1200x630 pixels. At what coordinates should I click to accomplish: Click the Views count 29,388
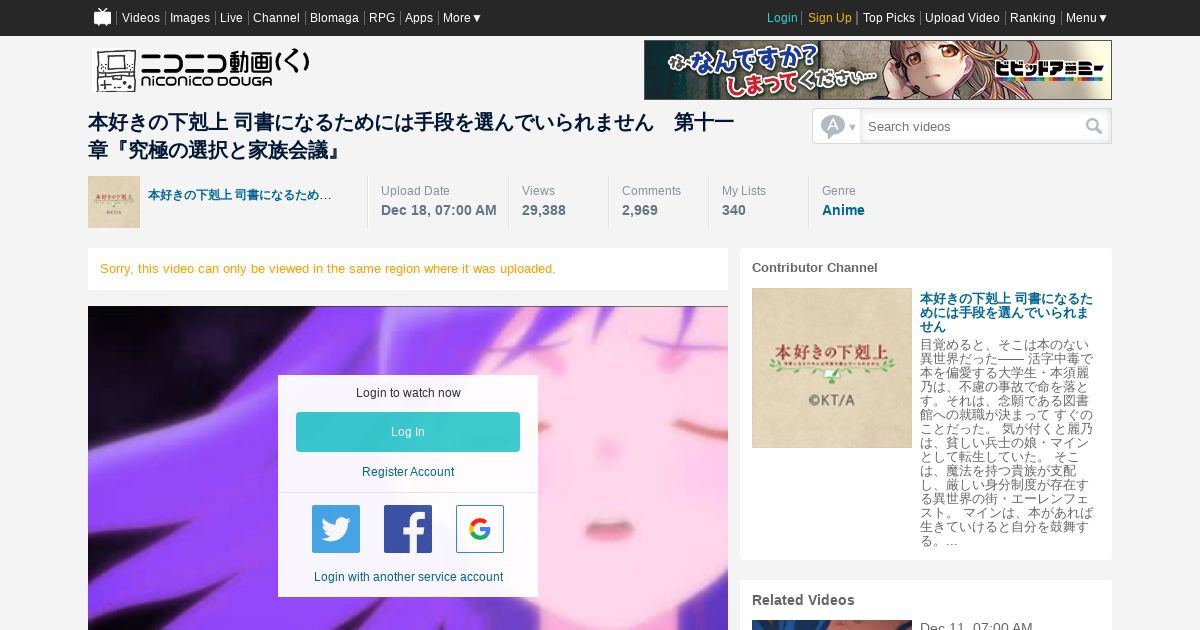544,210
